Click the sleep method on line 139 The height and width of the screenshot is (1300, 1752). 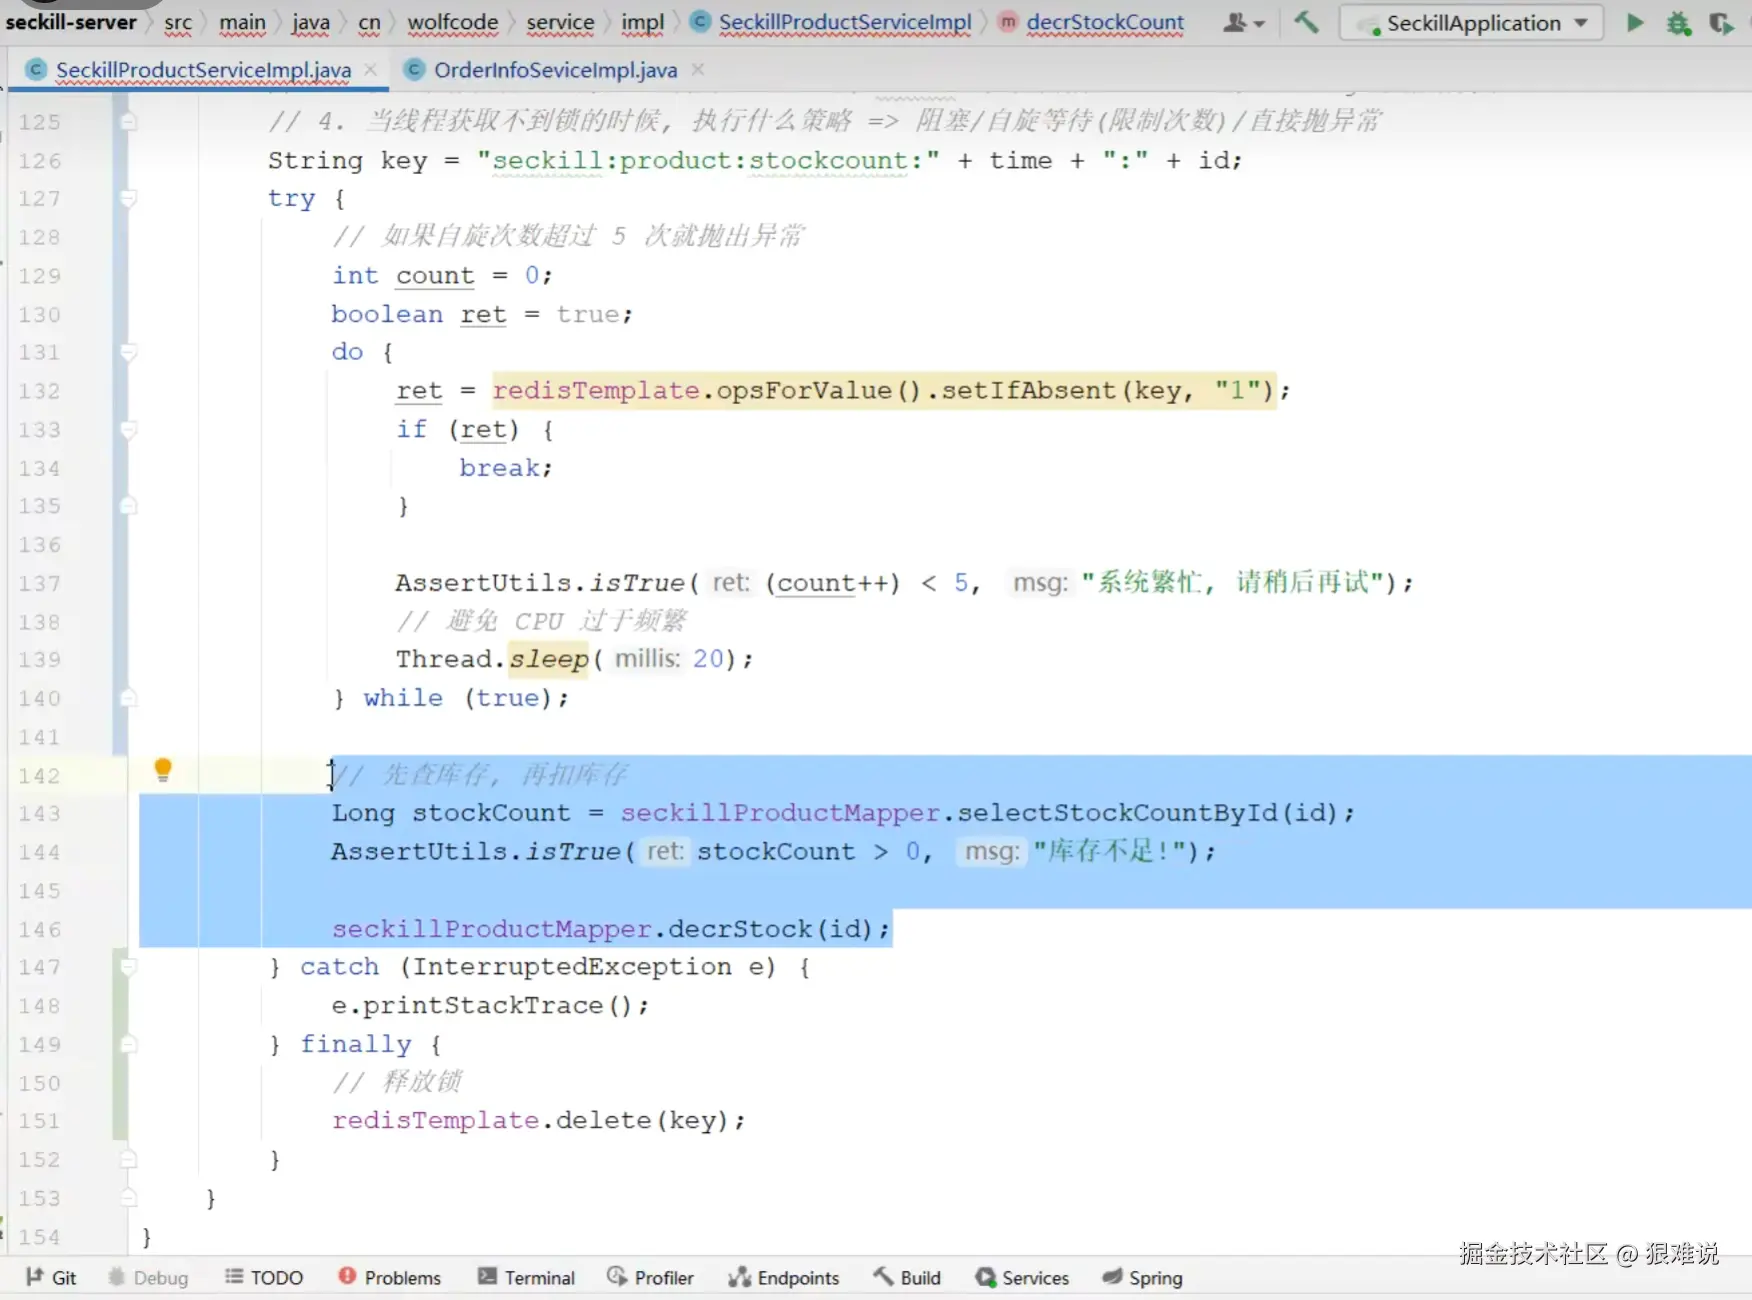pos(549,659)
